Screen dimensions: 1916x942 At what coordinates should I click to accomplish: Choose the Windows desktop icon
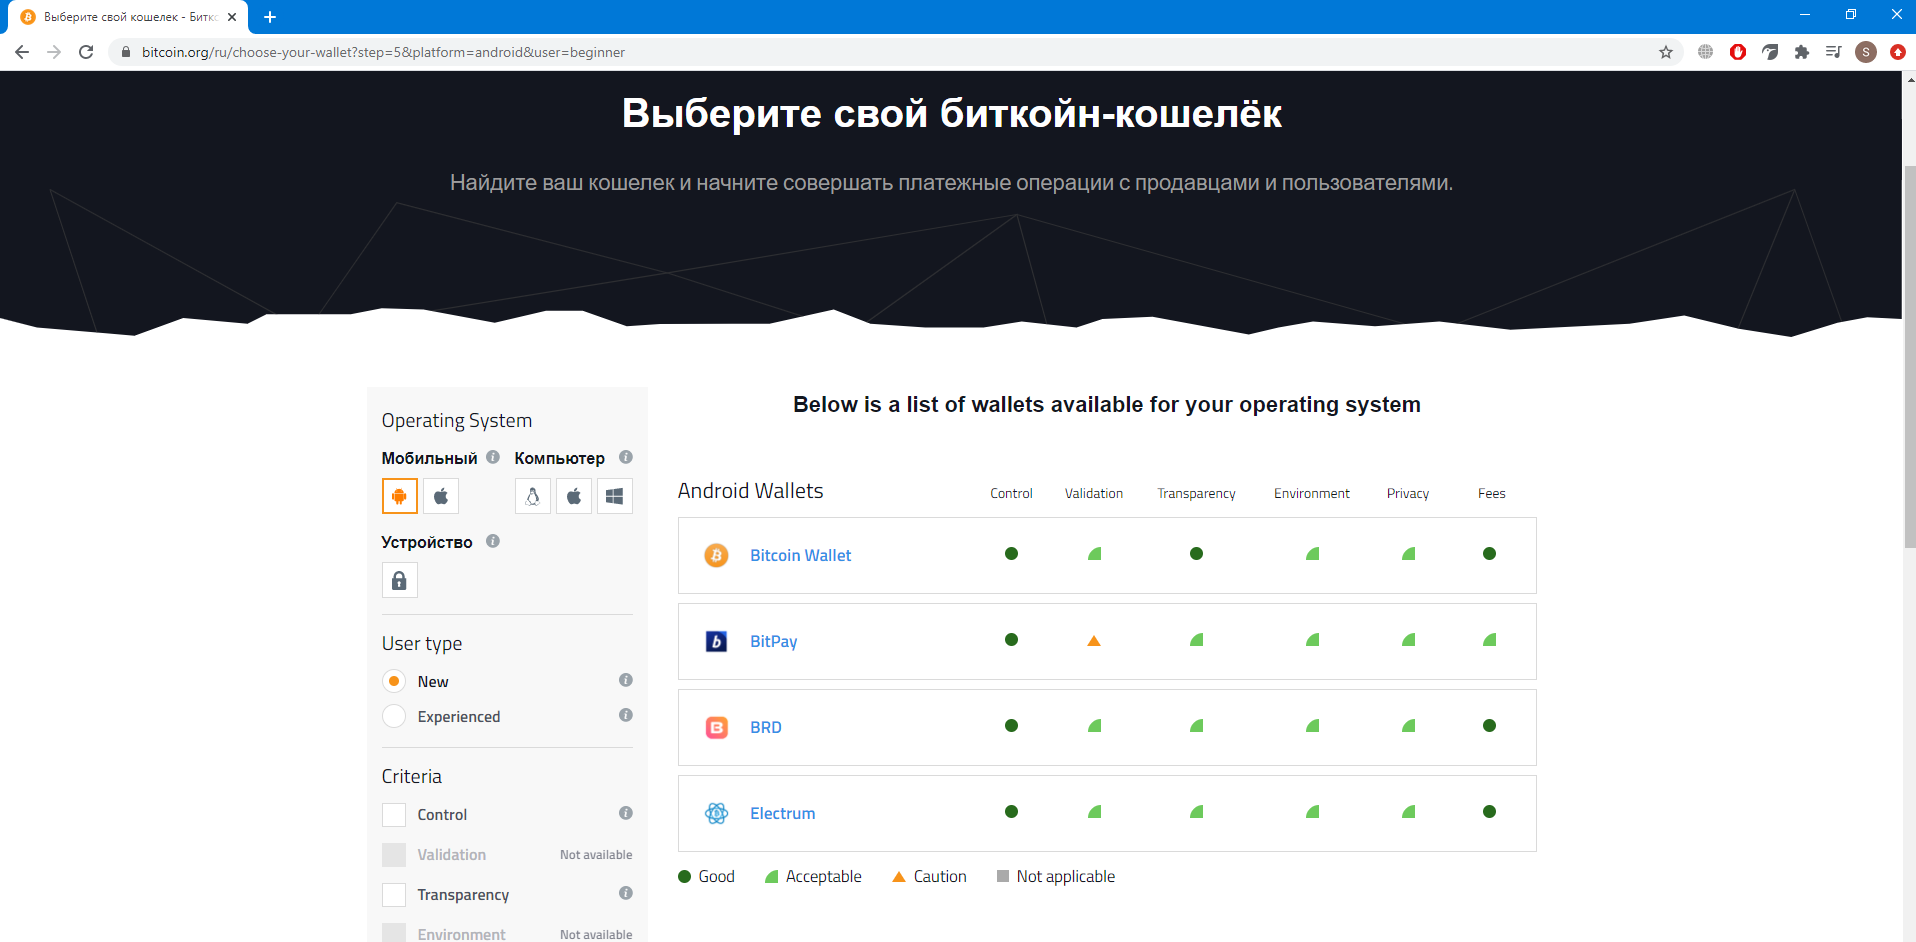(x=615, y=496)
